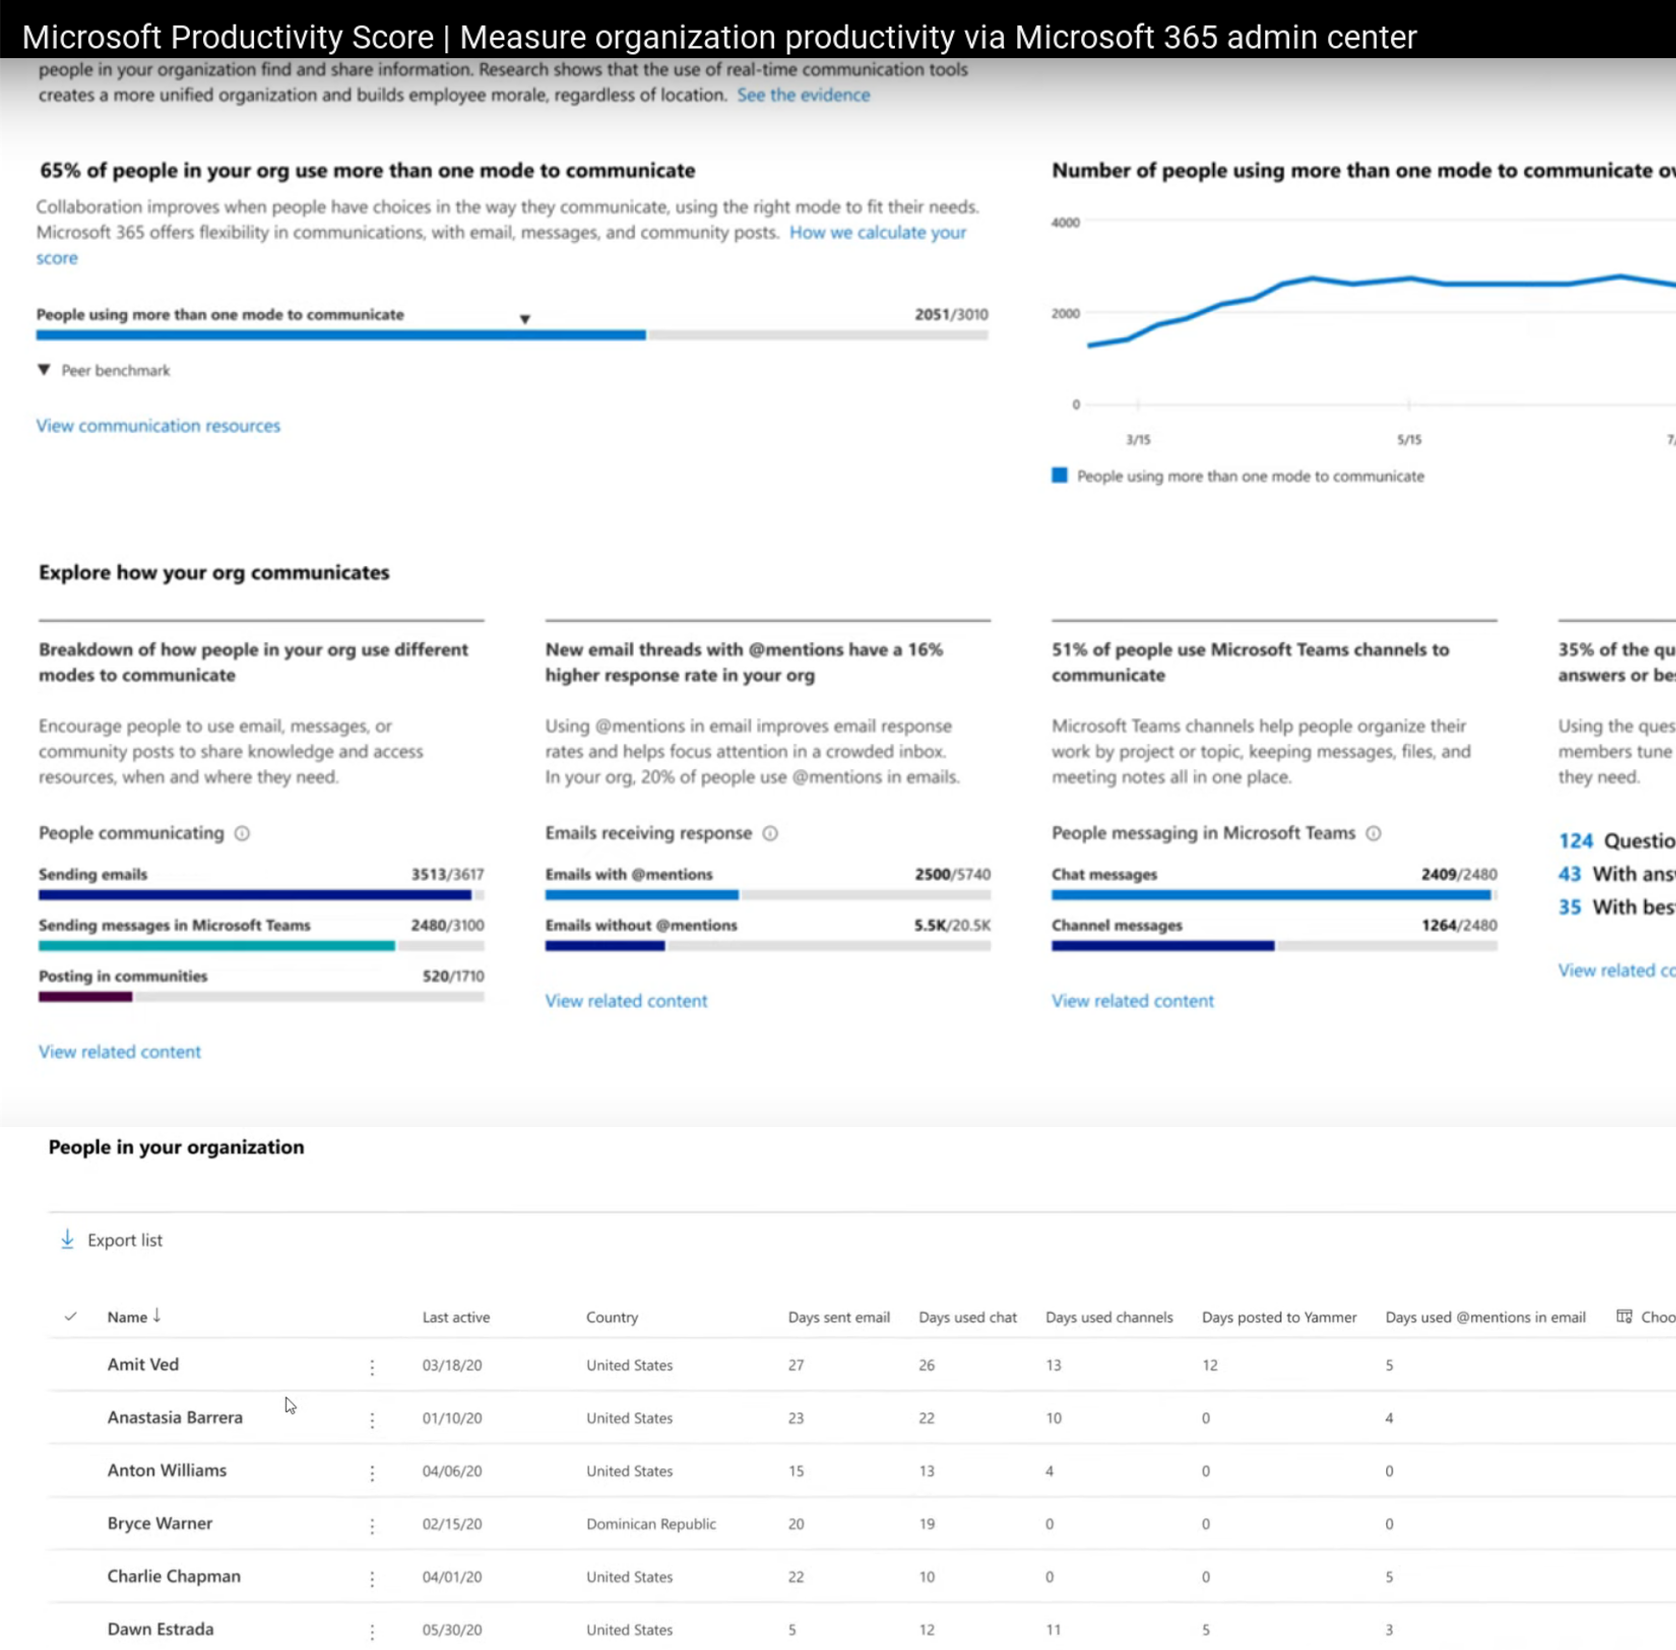
Task: Open the more actions menu for Dawn Estrada
Action: pyautogui.click(x=372, y=1632)
